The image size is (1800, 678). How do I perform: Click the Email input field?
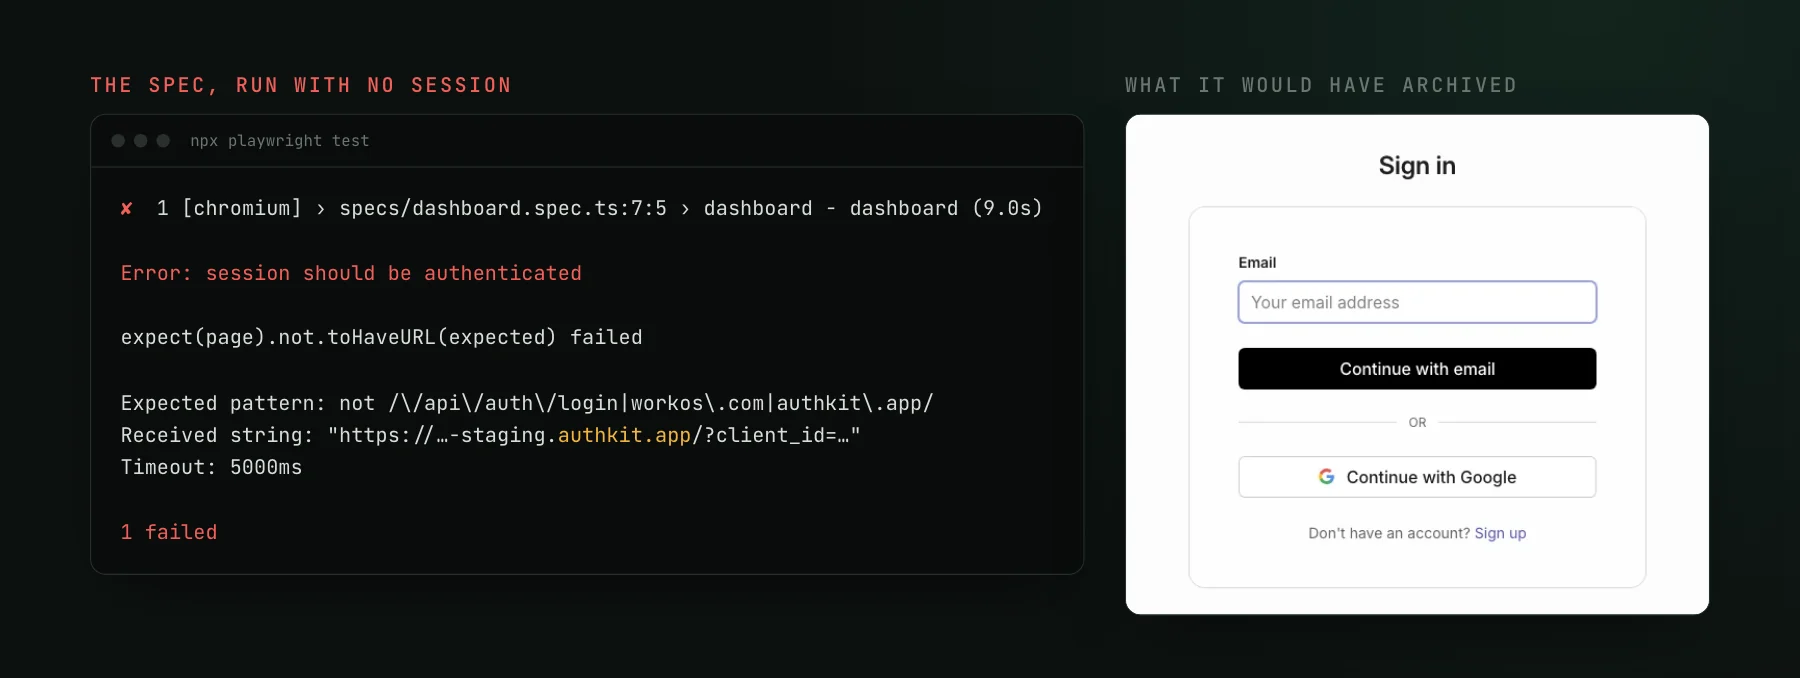[1417, 302]
